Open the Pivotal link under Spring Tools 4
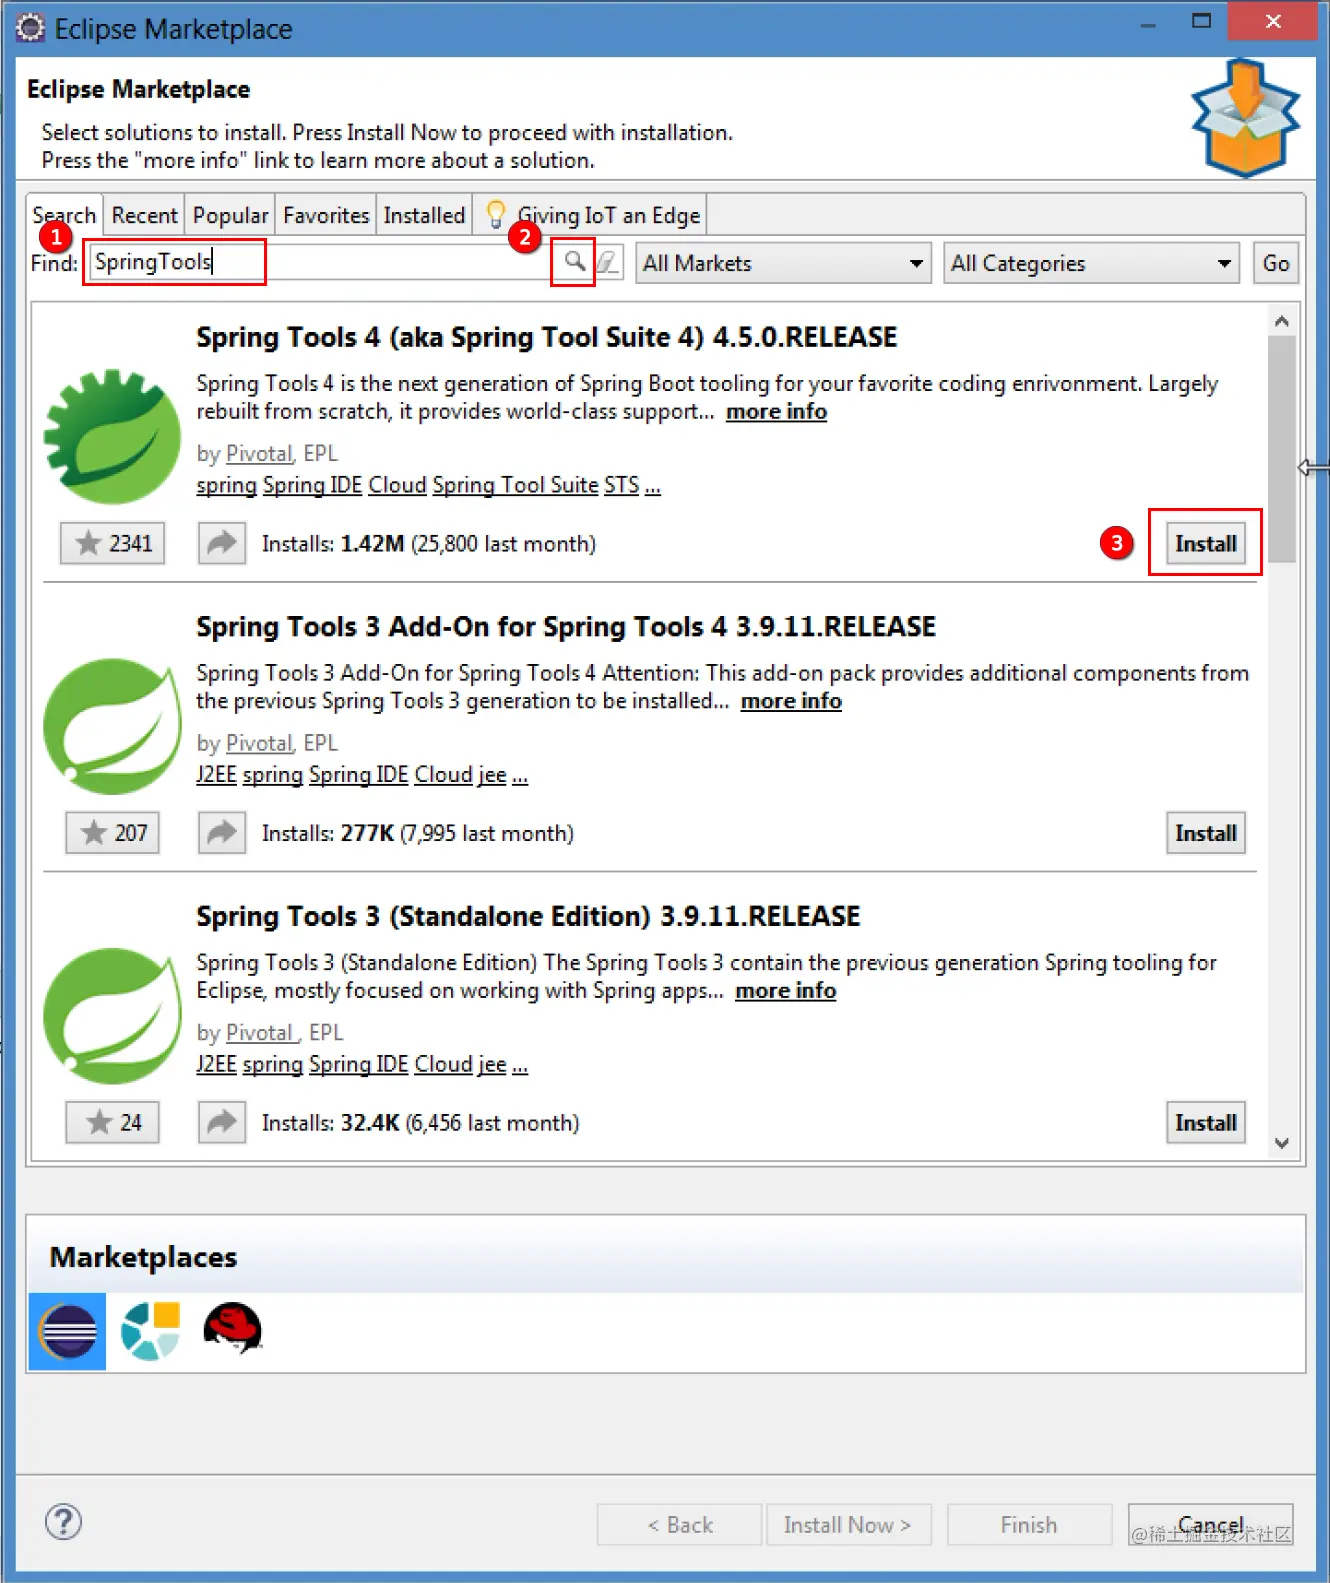 pos(259,453)
